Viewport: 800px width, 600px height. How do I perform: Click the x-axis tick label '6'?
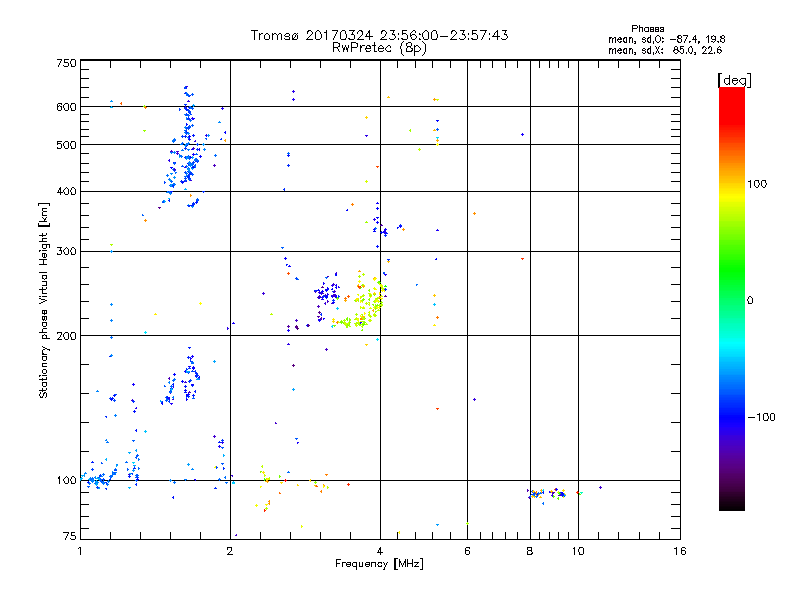click(x=467, y=551)
